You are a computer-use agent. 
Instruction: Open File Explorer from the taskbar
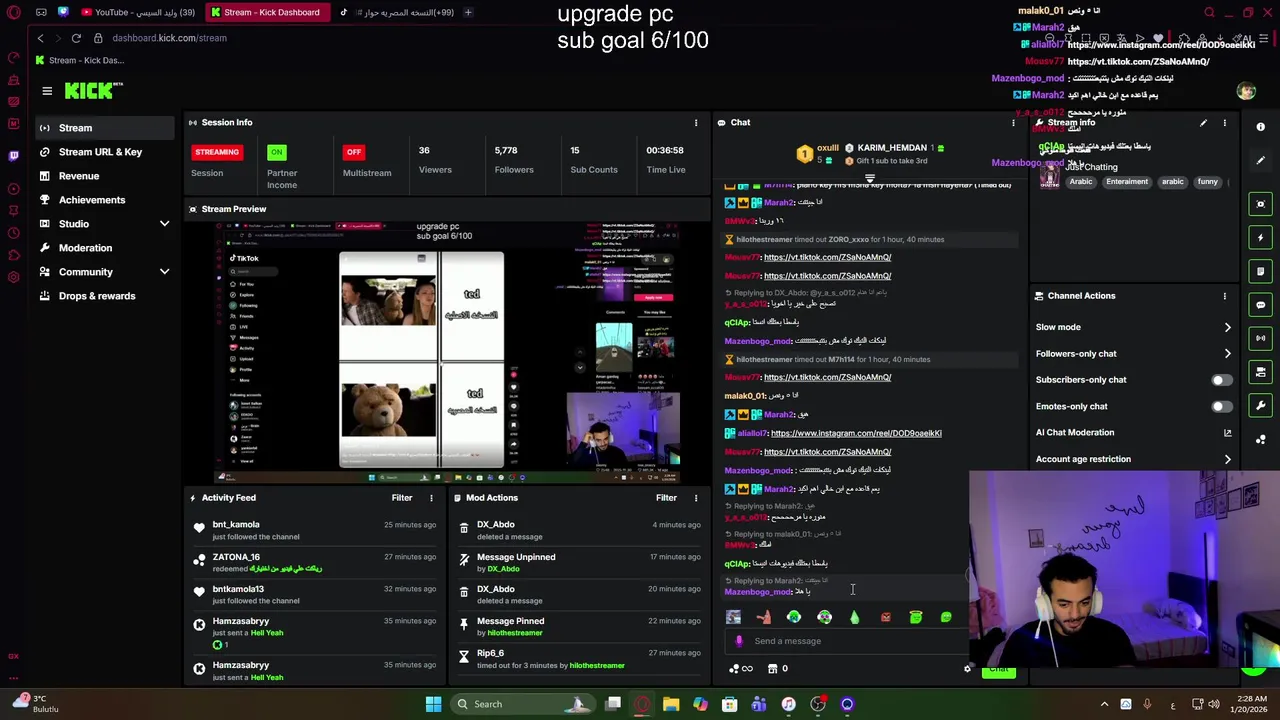(x=671, y=704)
